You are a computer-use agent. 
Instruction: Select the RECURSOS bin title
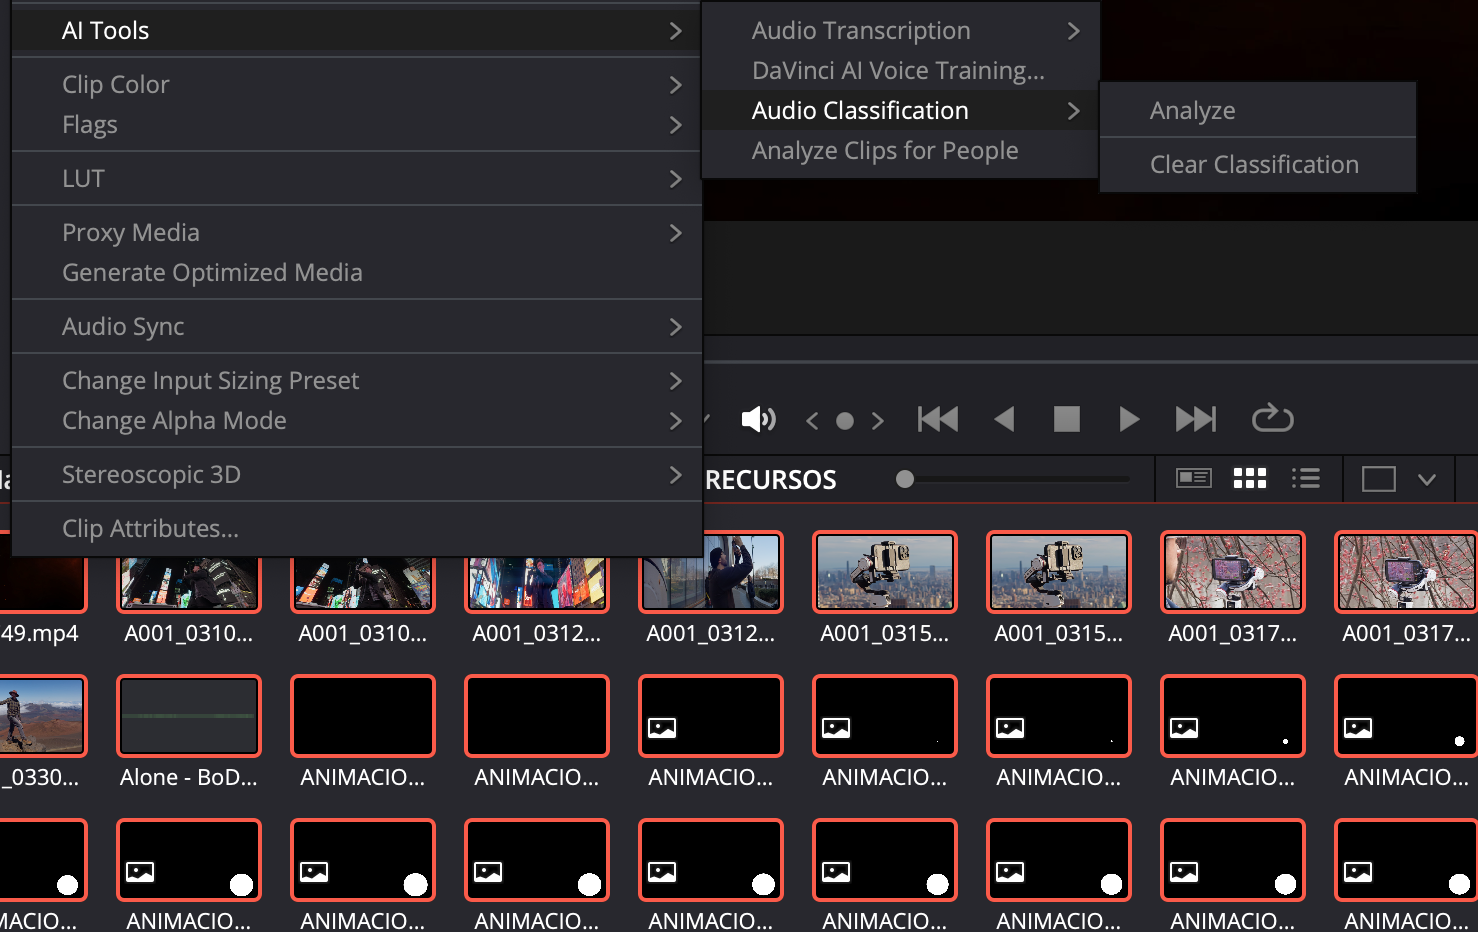(x=771, y=480)
